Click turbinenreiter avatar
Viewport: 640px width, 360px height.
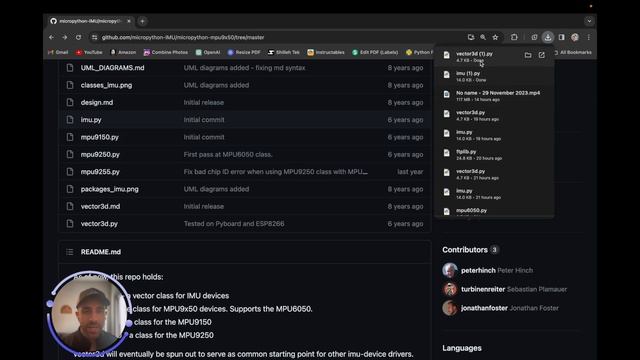pyautogui.click(x=450, y=289)
